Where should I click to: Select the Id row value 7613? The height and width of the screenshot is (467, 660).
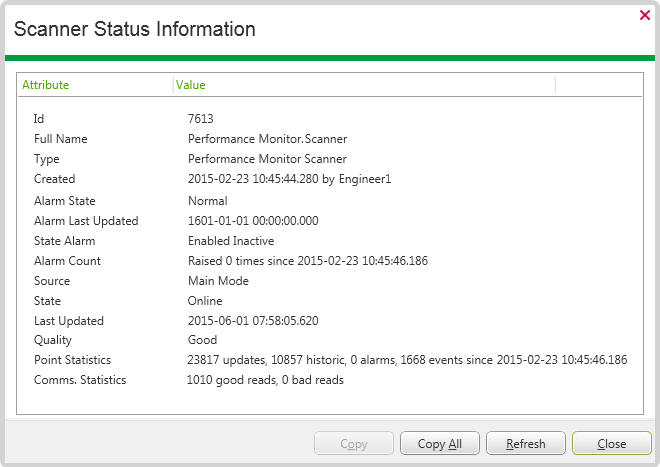pos(201,119)
